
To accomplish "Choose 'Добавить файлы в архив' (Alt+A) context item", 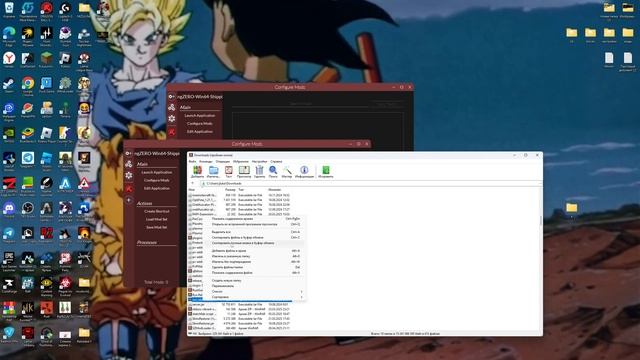I will click(256, 251).
